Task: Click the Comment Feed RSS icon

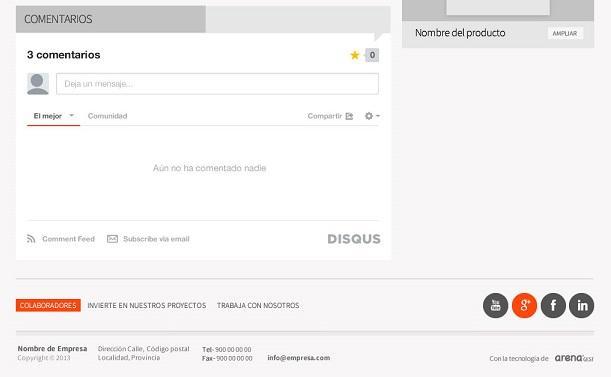Action: 31,239
